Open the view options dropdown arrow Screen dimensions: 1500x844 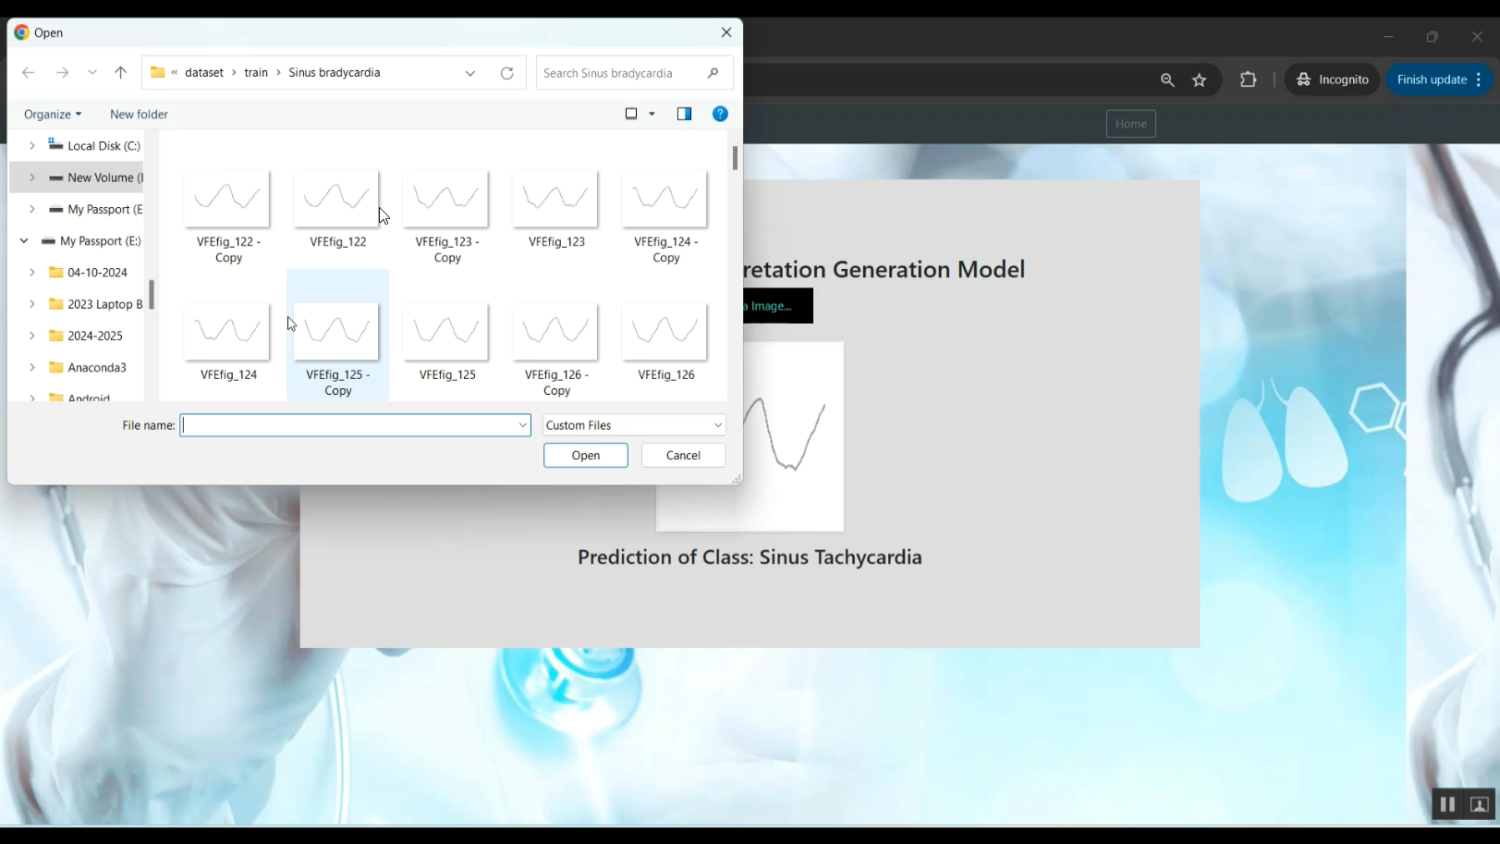tap(652, 114)
